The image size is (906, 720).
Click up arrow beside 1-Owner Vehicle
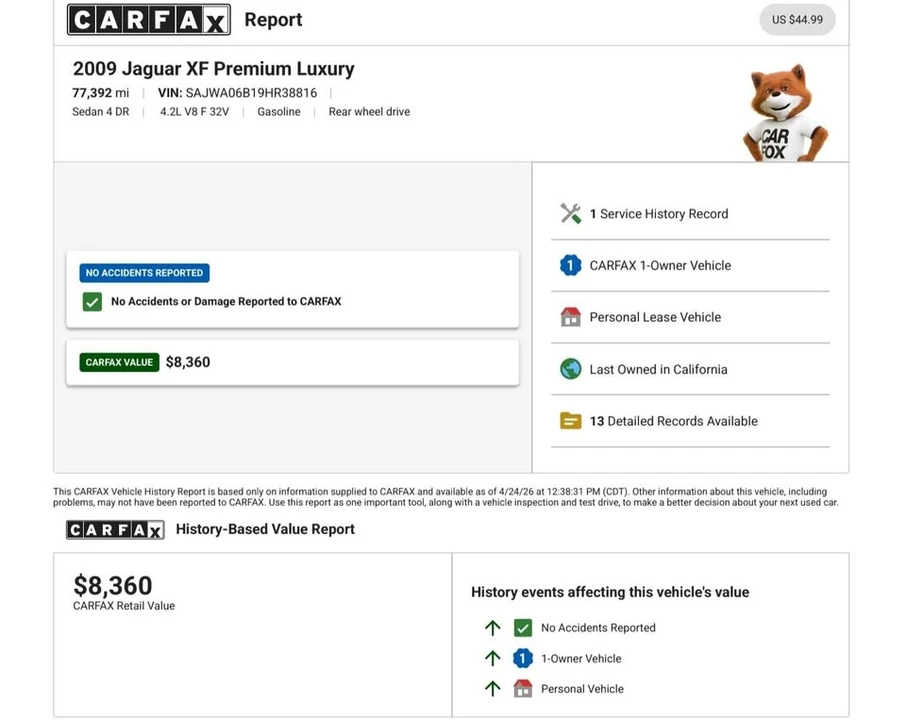(492, 659)
